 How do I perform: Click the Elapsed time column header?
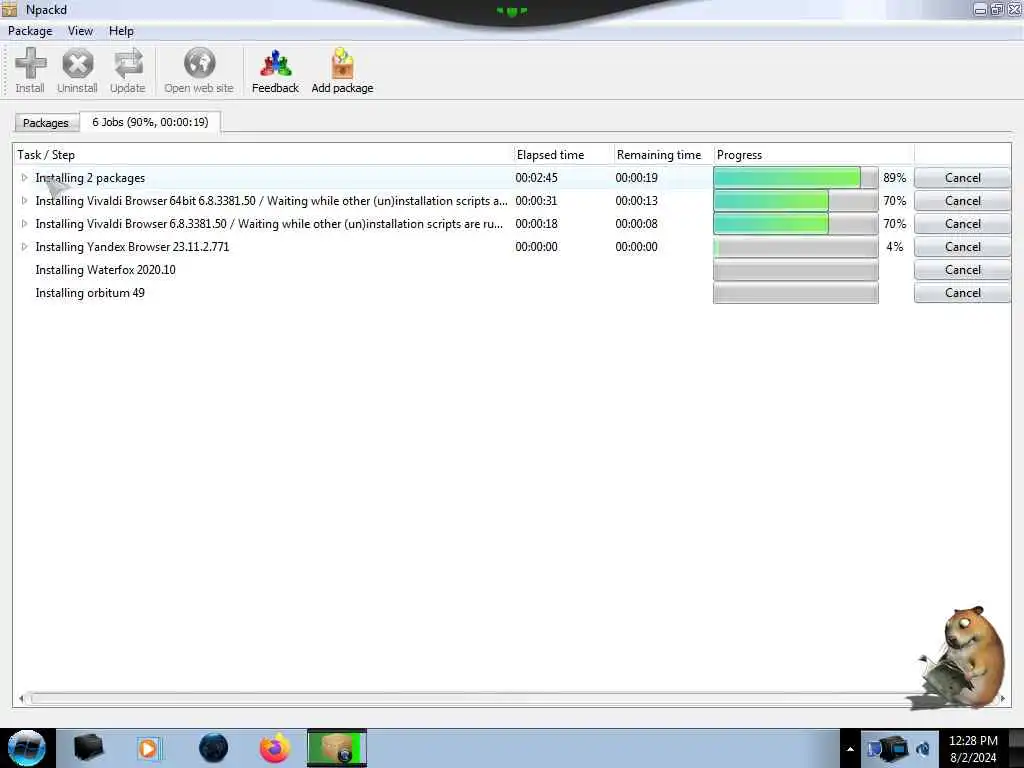point(562,155)
